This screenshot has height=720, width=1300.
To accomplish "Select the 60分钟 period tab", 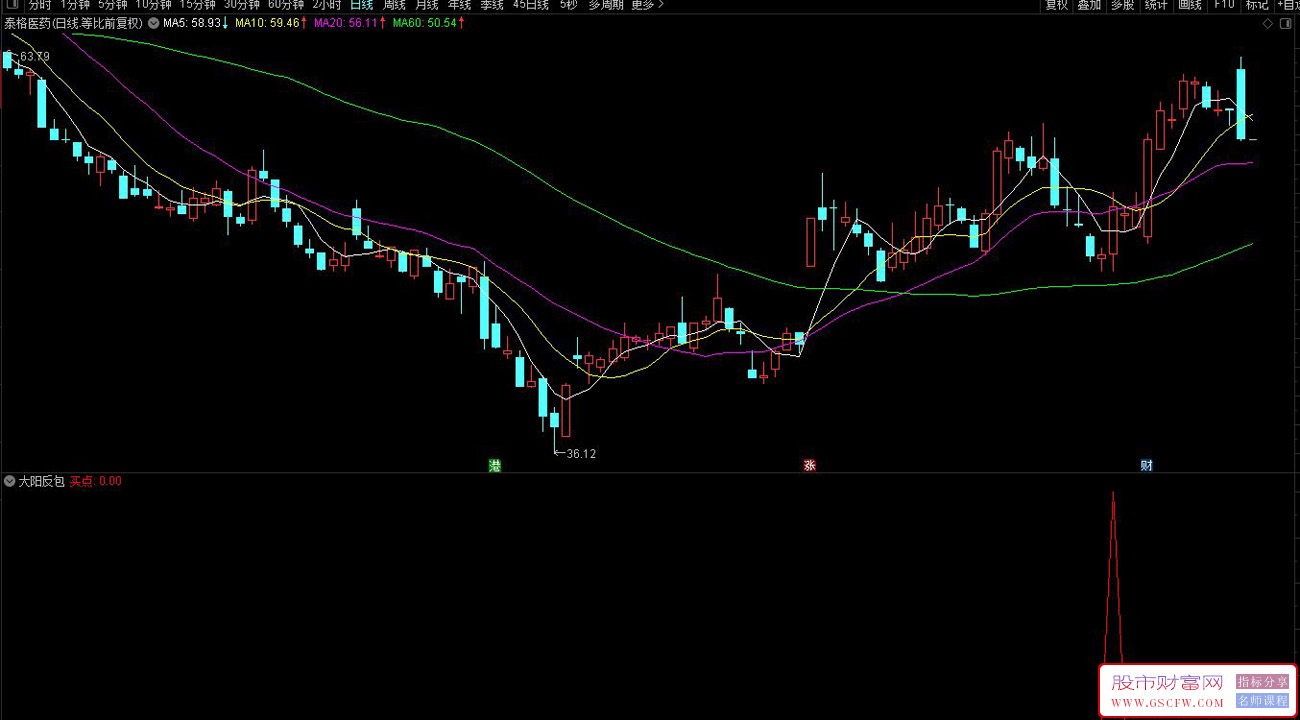I will point(285,5).
